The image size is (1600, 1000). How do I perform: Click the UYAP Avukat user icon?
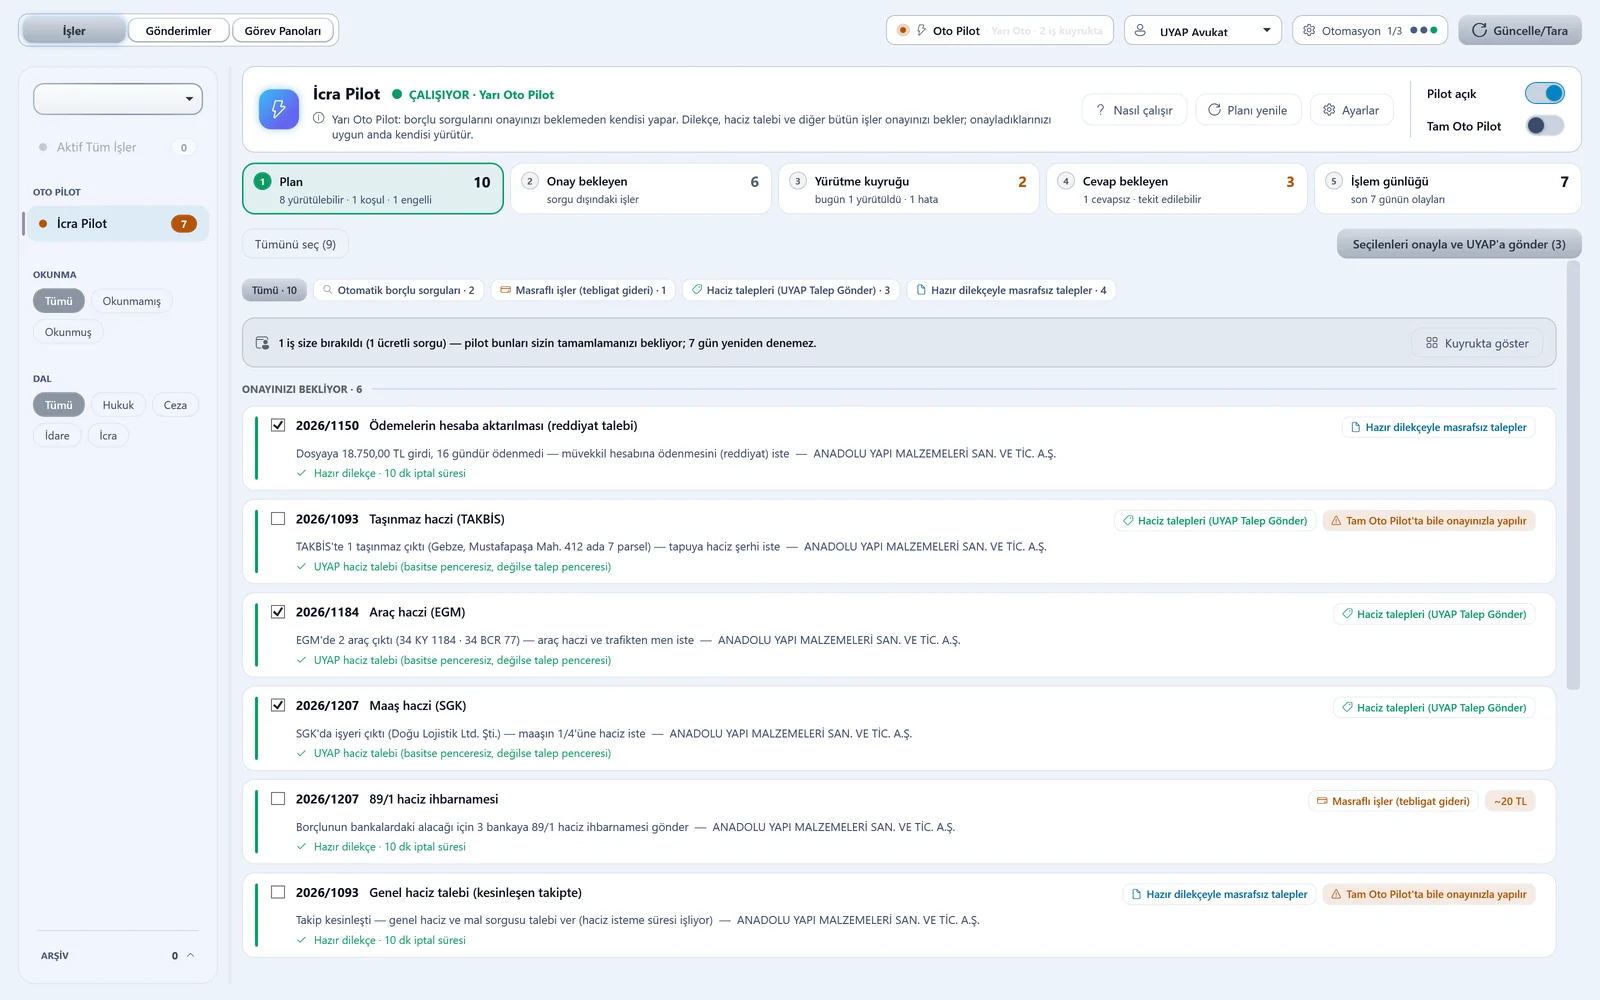pos(1140,30)
